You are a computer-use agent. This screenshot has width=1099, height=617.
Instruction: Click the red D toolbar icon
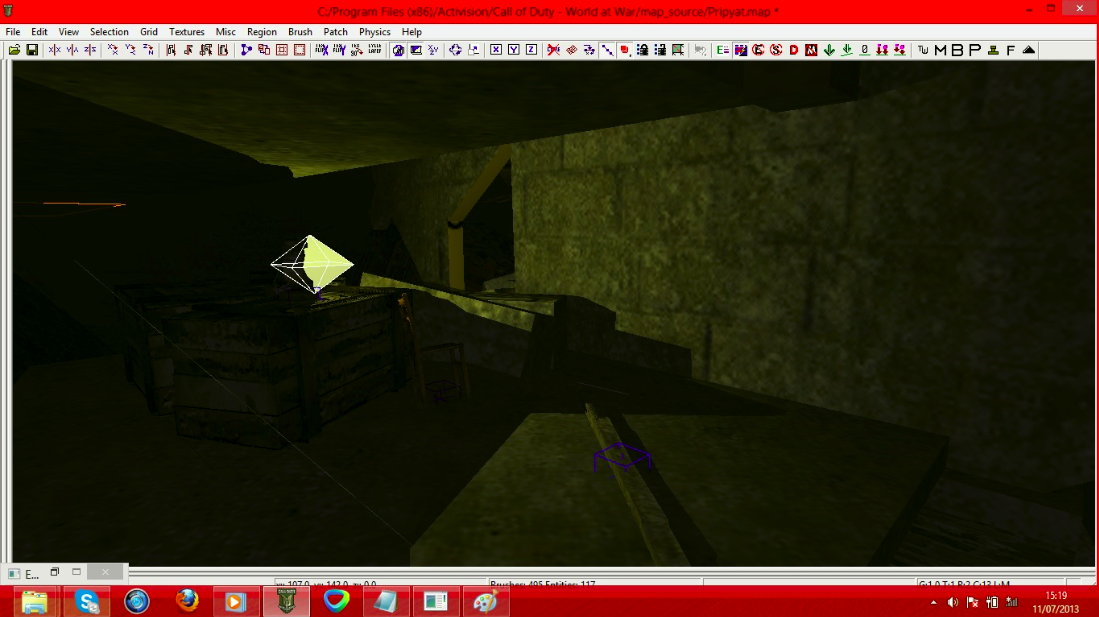793,50
